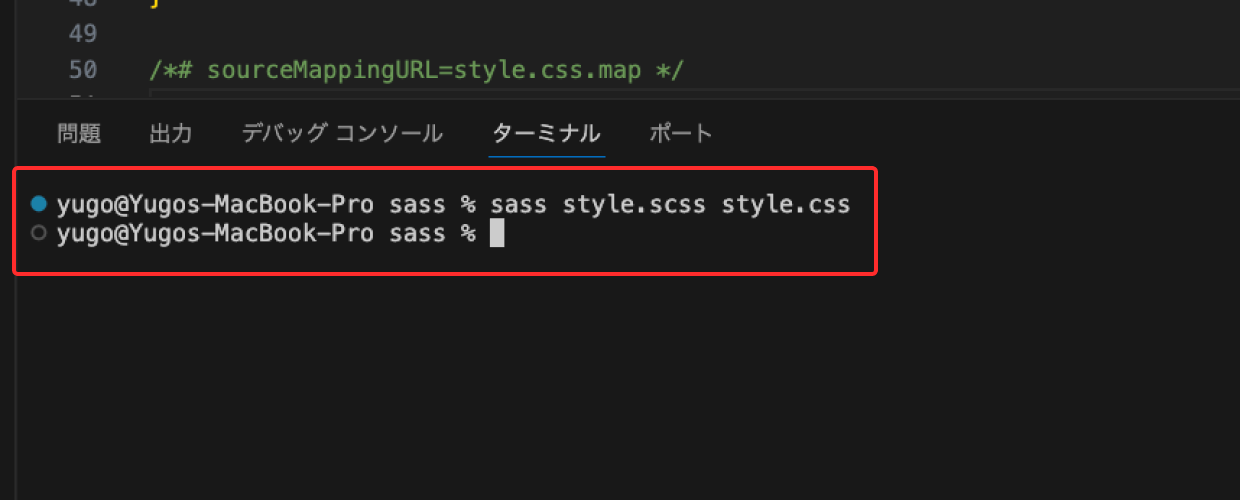Open the 問題 panel tab
Viewport: 1240px width, 500px height.
point(79,133)
